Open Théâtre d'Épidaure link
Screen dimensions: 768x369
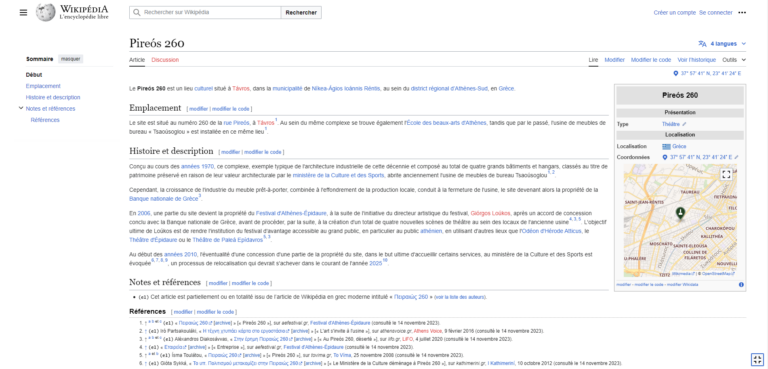click(152, 240)
